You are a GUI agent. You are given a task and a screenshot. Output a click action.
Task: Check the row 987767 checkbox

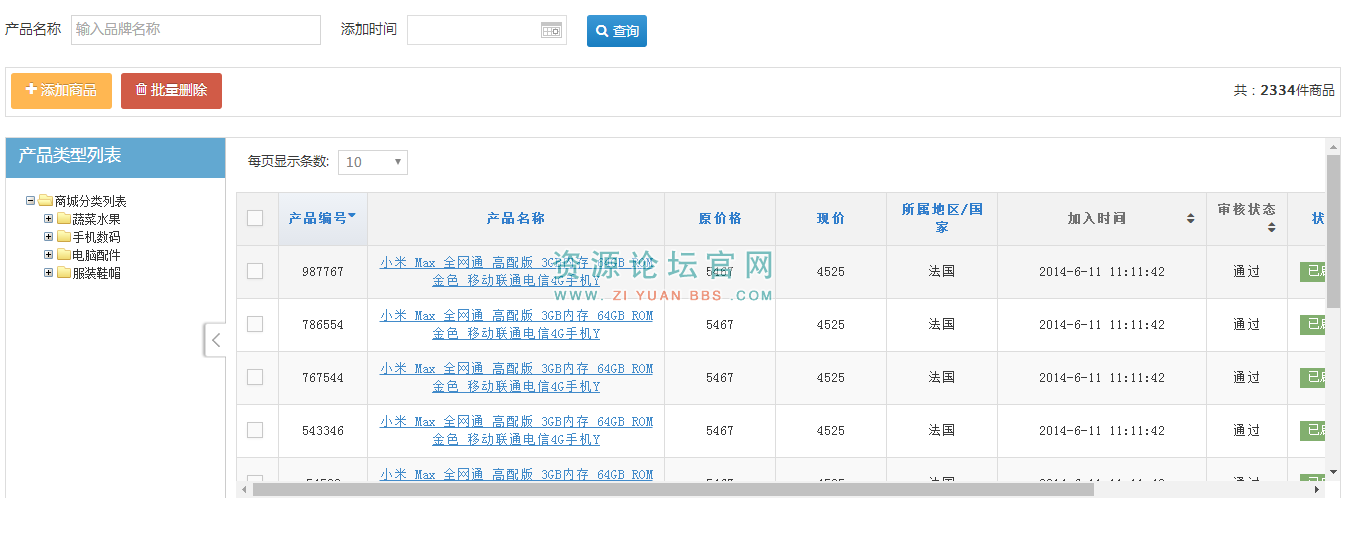[x=255, y=271]
